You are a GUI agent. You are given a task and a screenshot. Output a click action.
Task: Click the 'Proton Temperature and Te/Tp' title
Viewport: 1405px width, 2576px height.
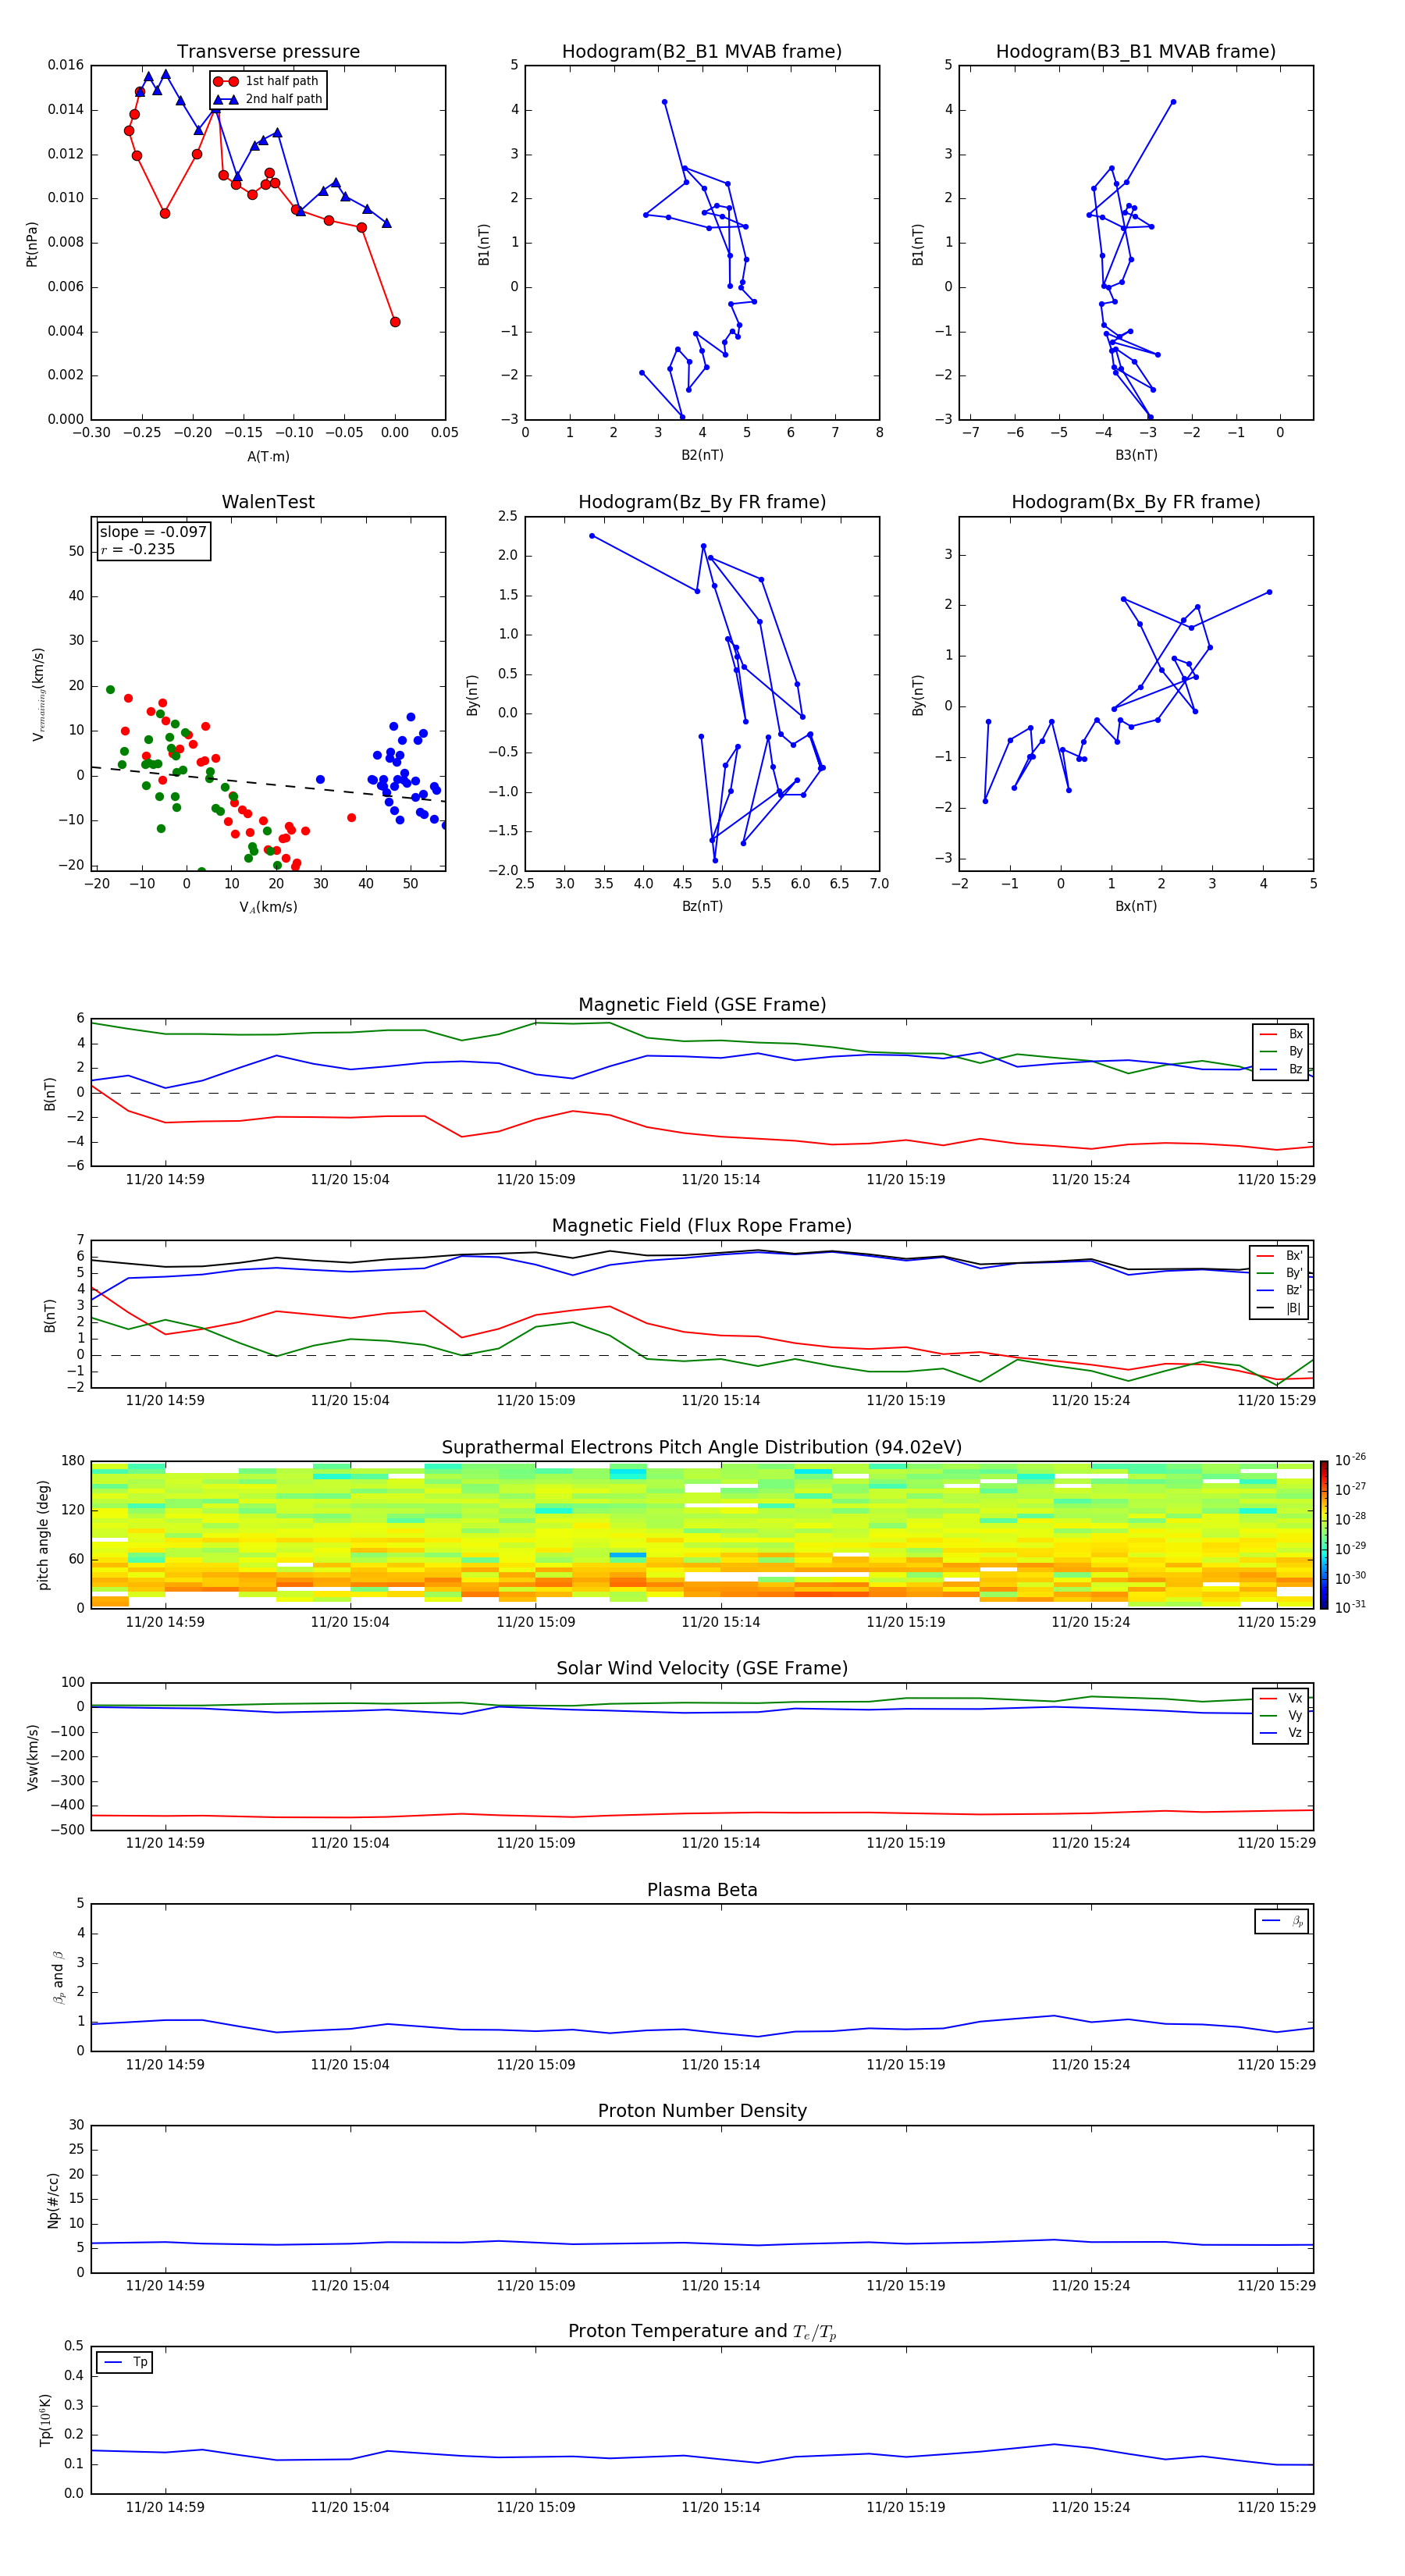702,2332
